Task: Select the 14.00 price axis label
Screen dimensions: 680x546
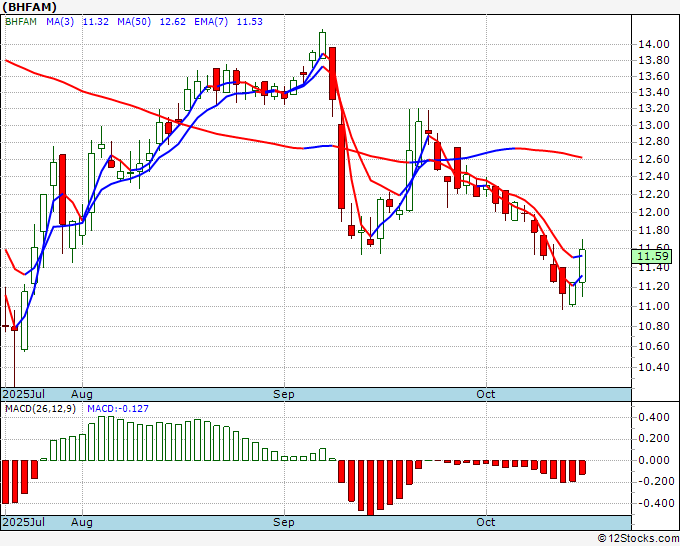Action: pyautogui.click(x=654, y=44)
